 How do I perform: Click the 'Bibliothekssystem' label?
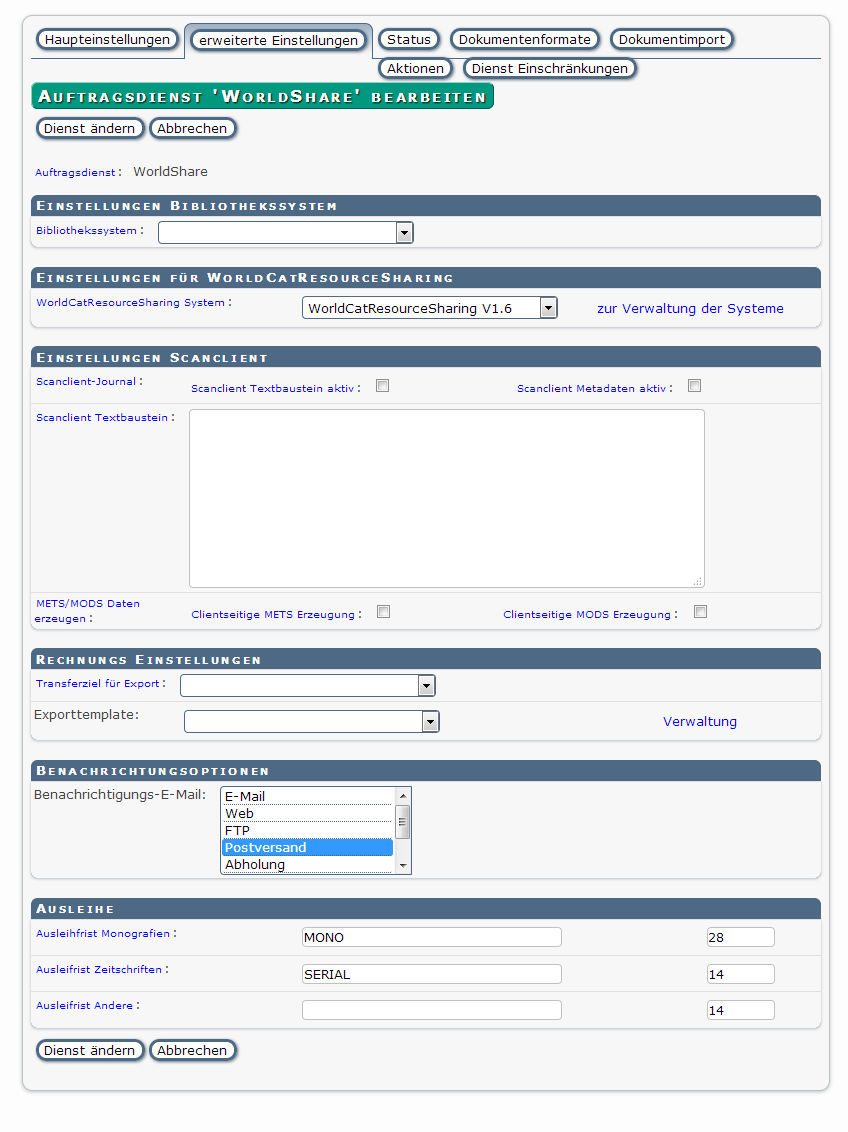coord(87,231)
